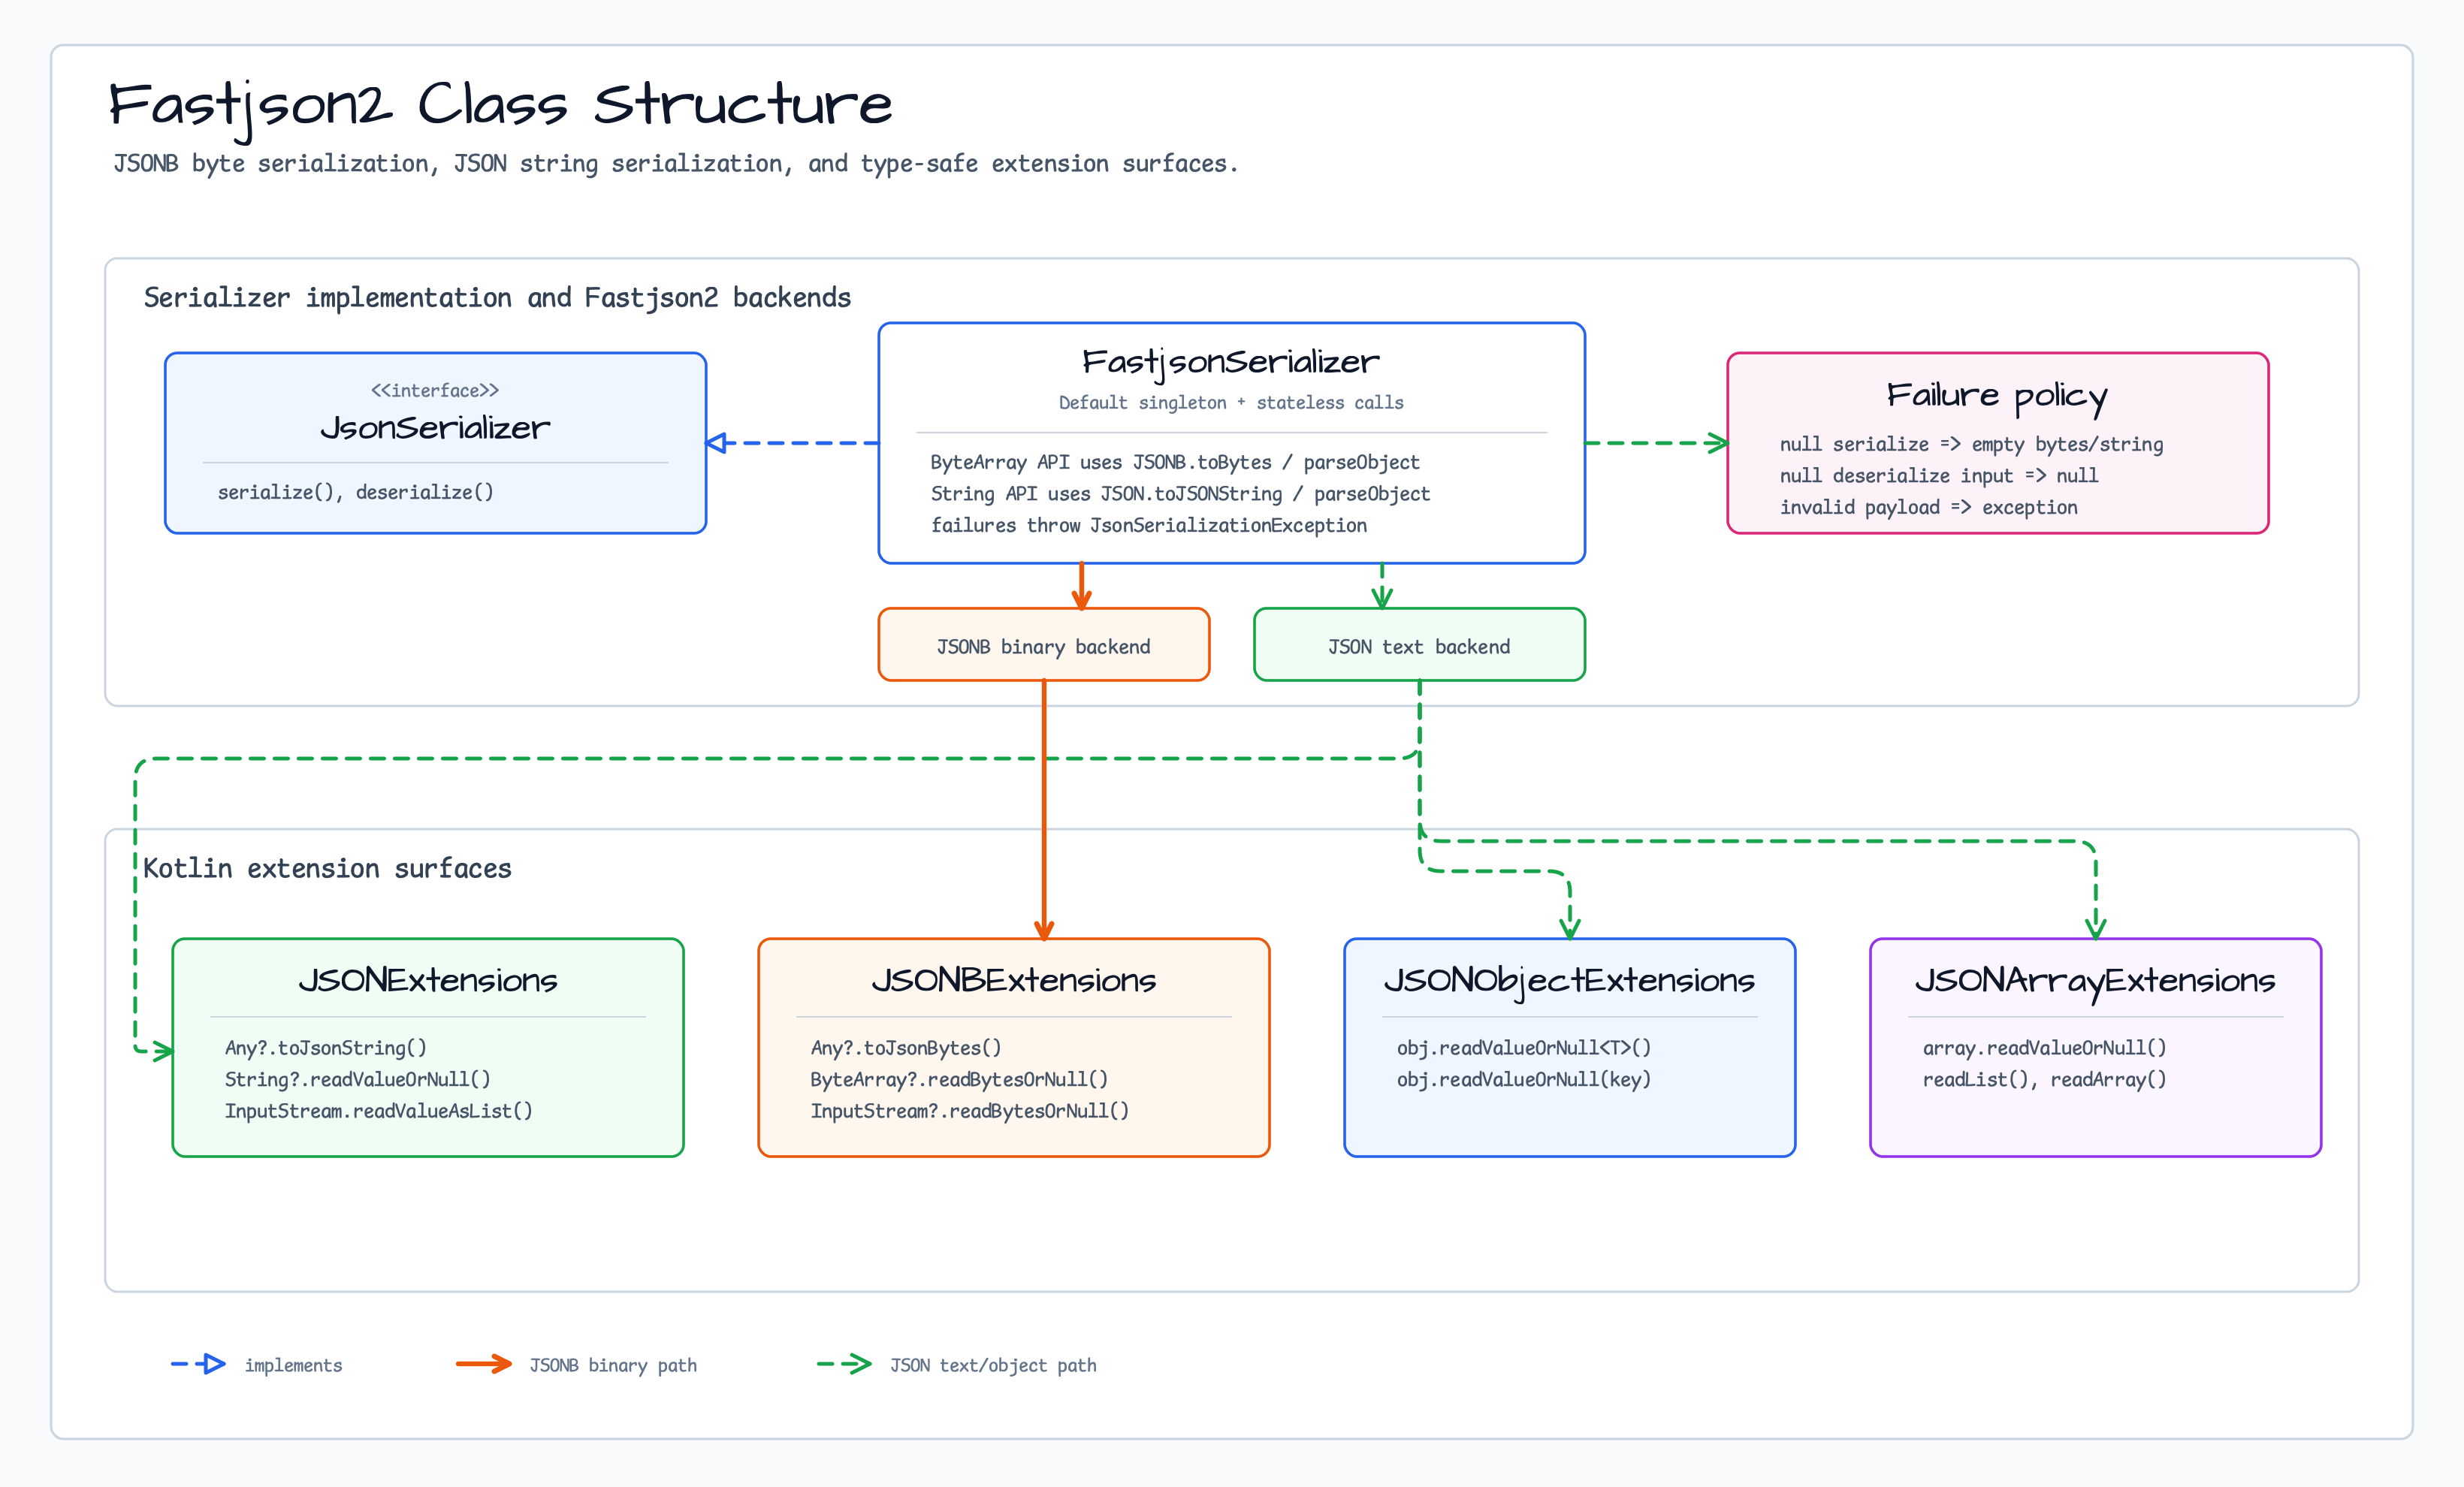Click 'array.readValueOrNull()' entry
The height and width of the screenshot is (1487, 2464).
2045,1048
